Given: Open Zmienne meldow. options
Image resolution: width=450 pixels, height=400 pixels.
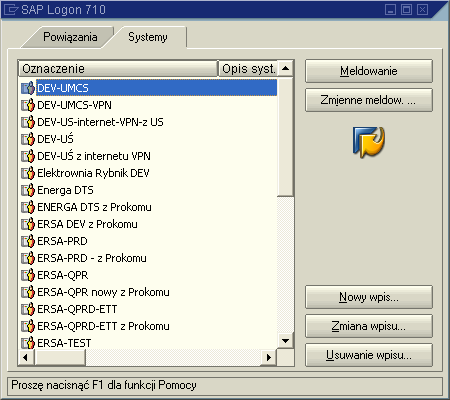Looking at the screenshot, I should pos(369,100).
